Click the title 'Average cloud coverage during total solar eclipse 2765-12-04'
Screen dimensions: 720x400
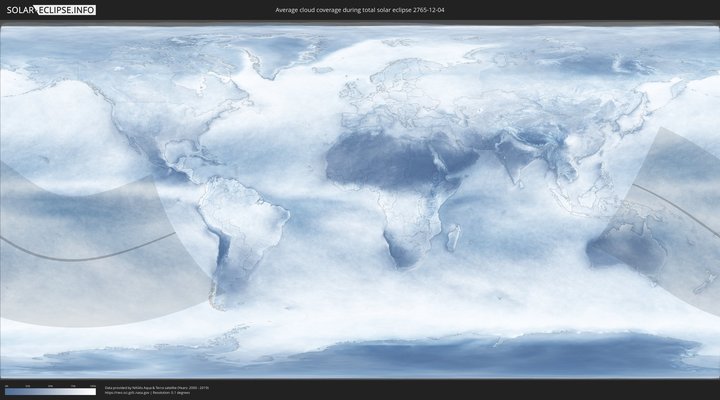(360, 10)
